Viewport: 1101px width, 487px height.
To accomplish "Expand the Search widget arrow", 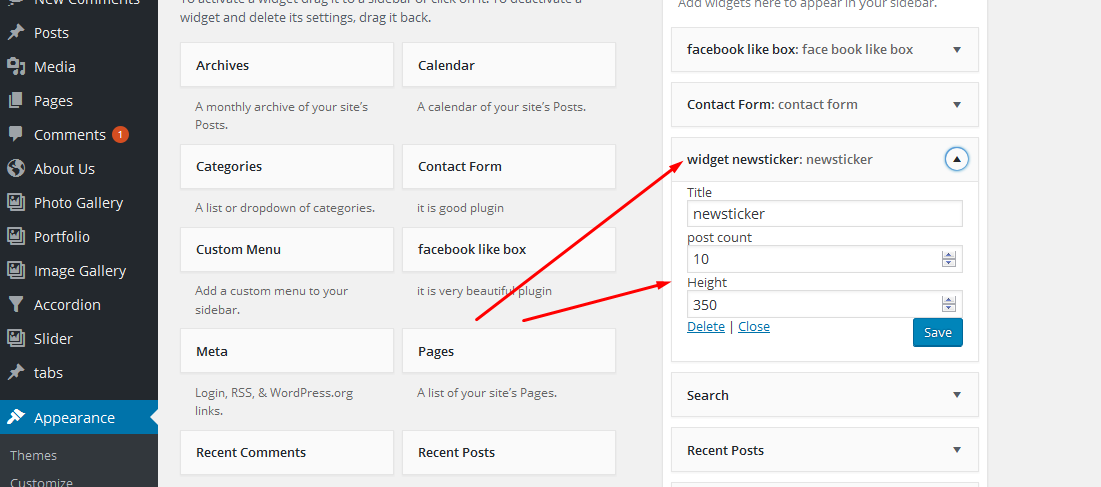I will [x=956, y=395].
